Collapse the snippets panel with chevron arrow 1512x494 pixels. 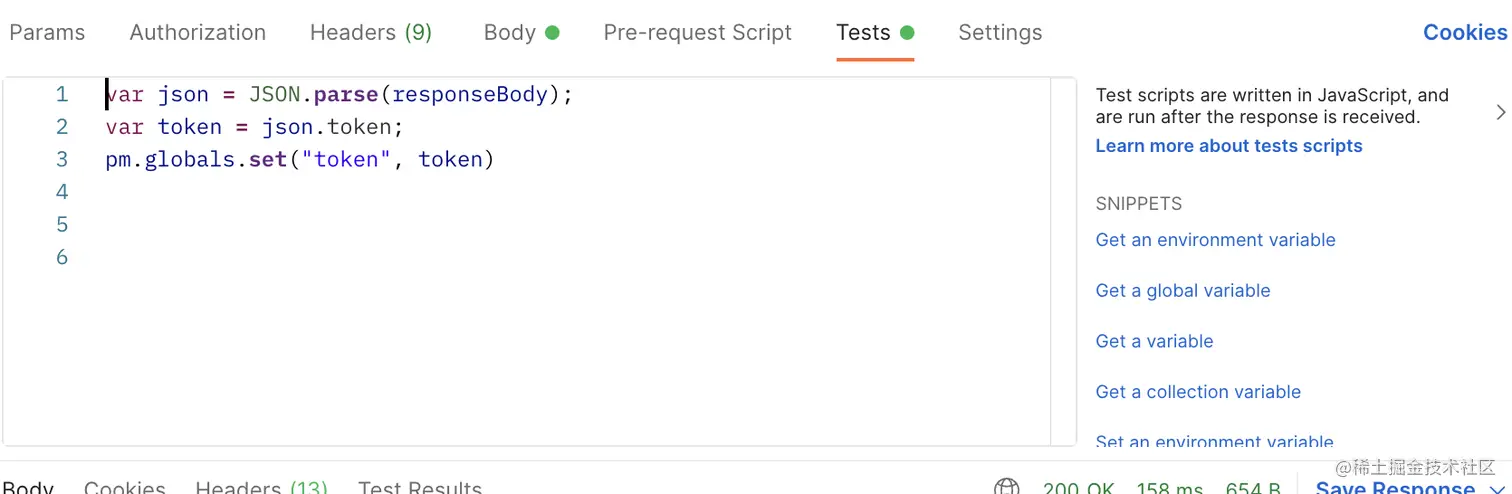pyautogui.click(x=1500, y=112)
